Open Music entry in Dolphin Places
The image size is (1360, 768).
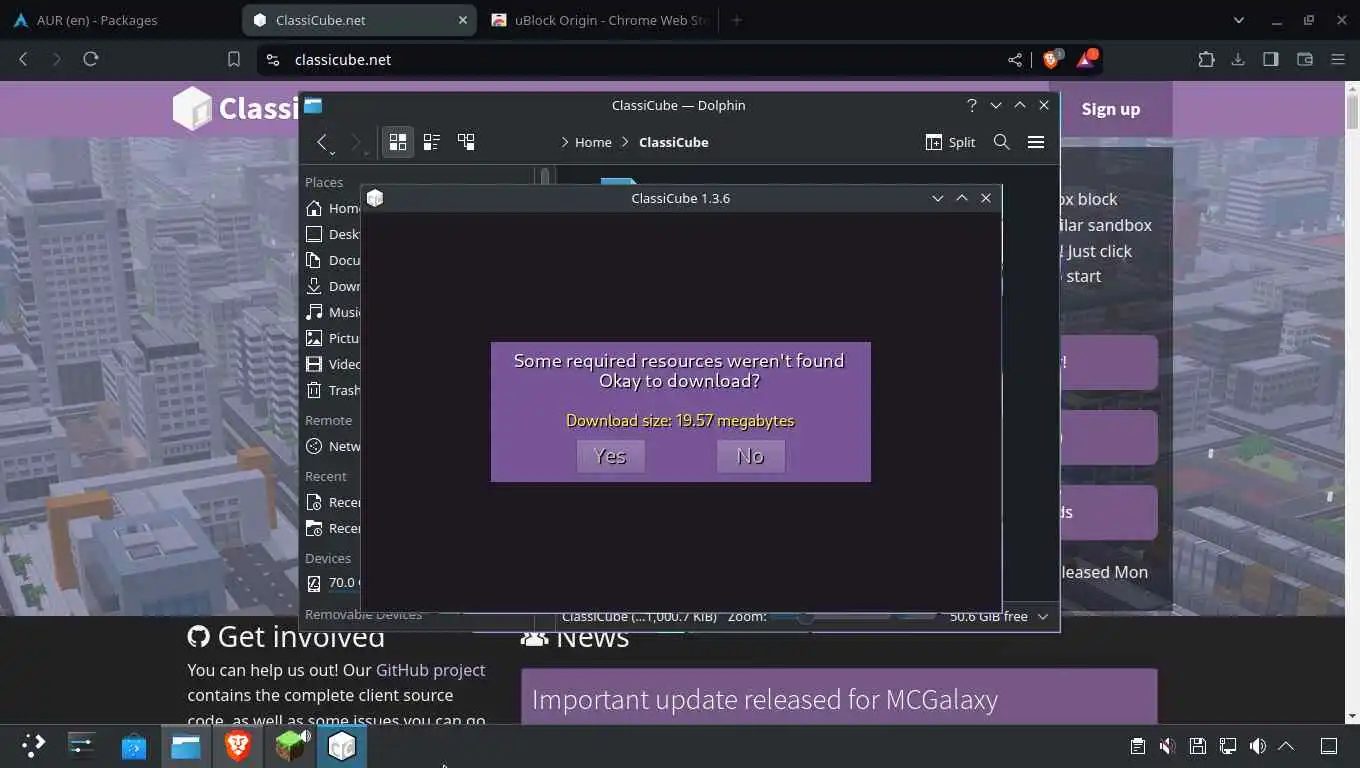pos(332,312)
